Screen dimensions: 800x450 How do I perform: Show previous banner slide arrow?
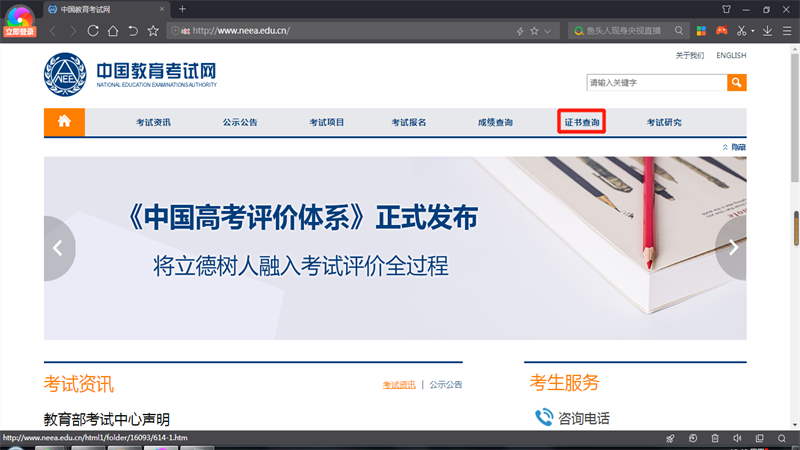click(x=58, y=248)
